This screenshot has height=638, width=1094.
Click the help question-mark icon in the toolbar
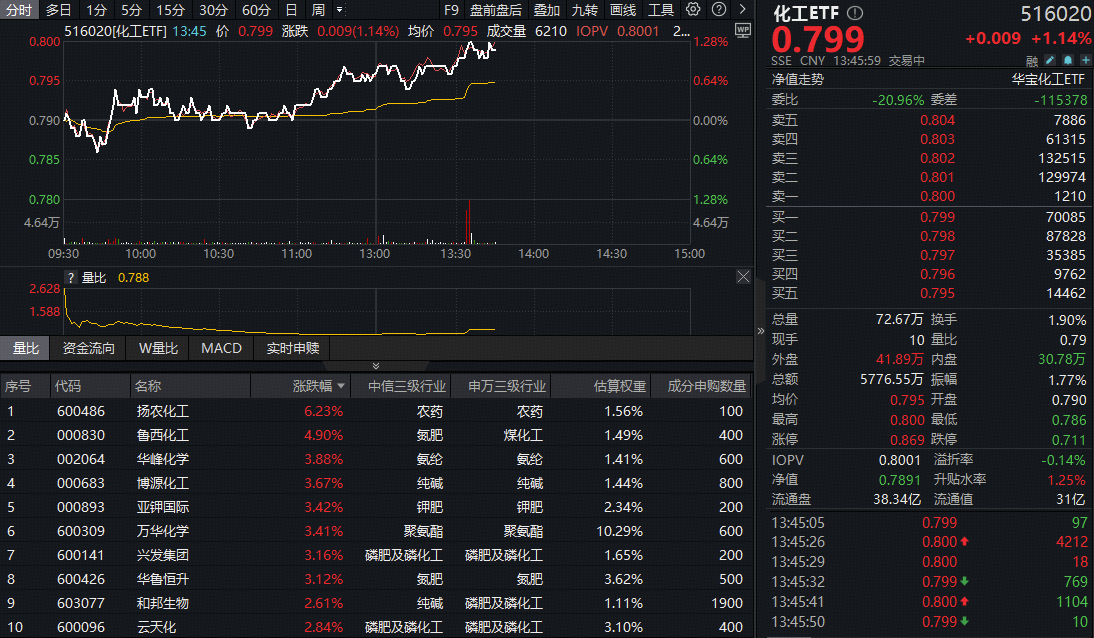[x=718, y=10]
